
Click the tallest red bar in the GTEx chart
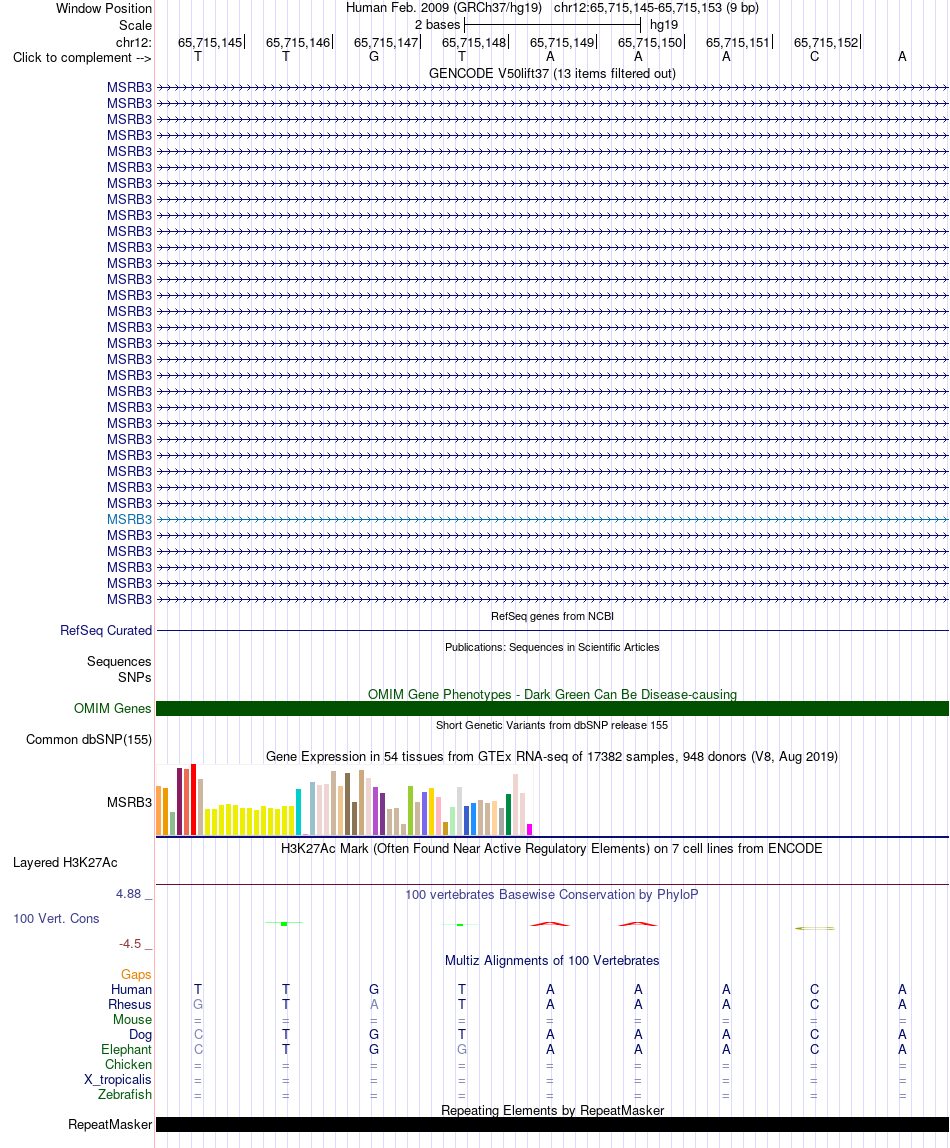pos(194,800)
